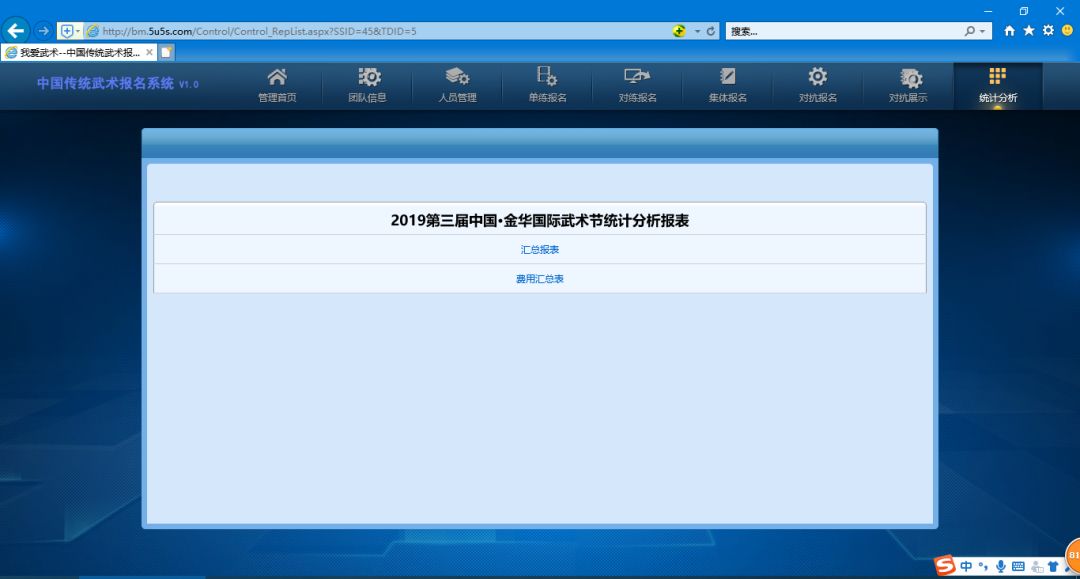
Task: Click the browser Forward arrow button
Action: coord(43,31)
